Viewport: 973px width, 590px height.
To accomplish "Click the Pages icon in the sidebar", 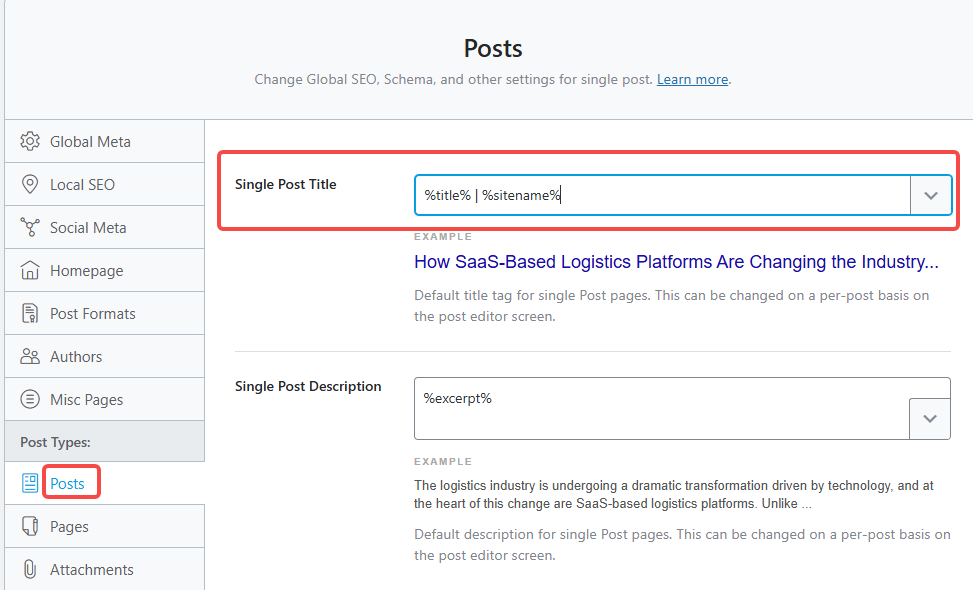I will 30,526.
